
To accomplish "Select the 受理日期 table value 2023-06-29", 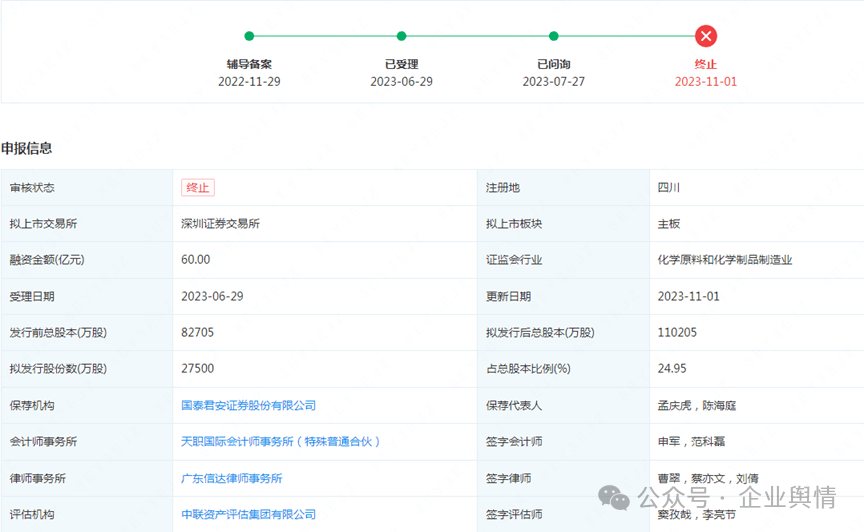I will point(212,297).
